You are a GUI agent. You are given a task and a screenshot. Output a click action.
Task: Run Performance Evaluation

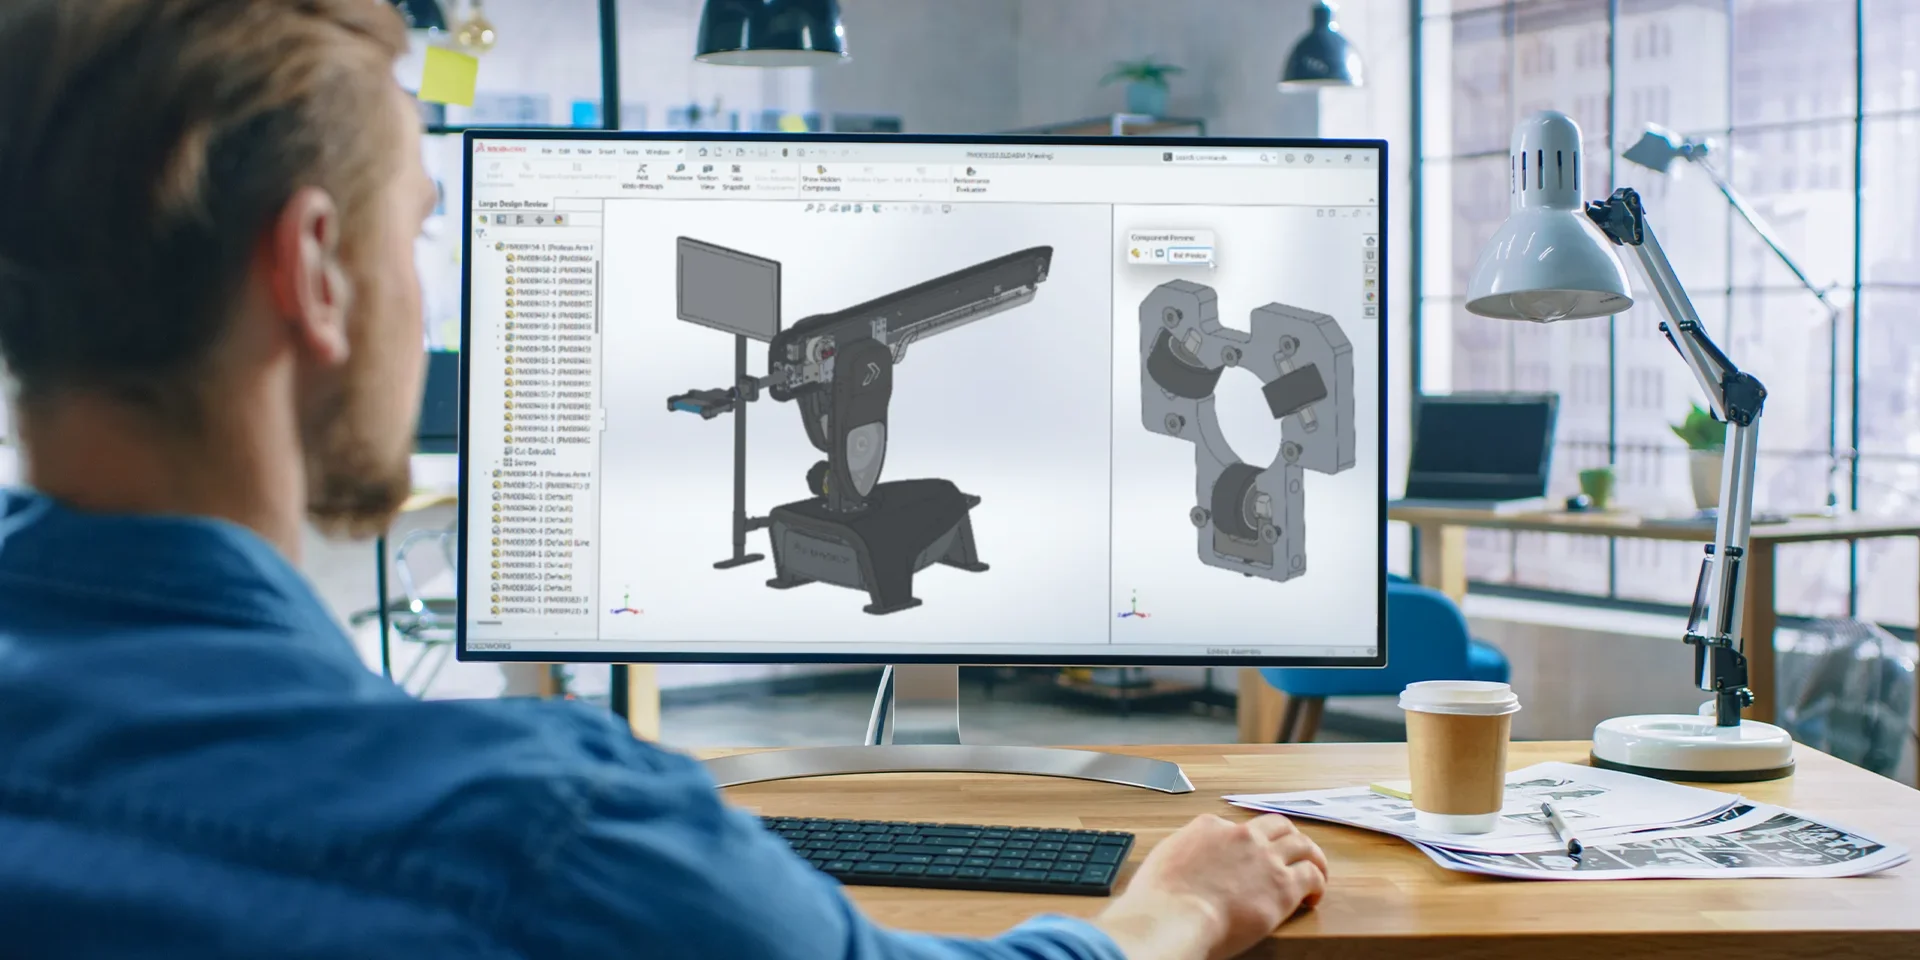click(x=970, y=173)
